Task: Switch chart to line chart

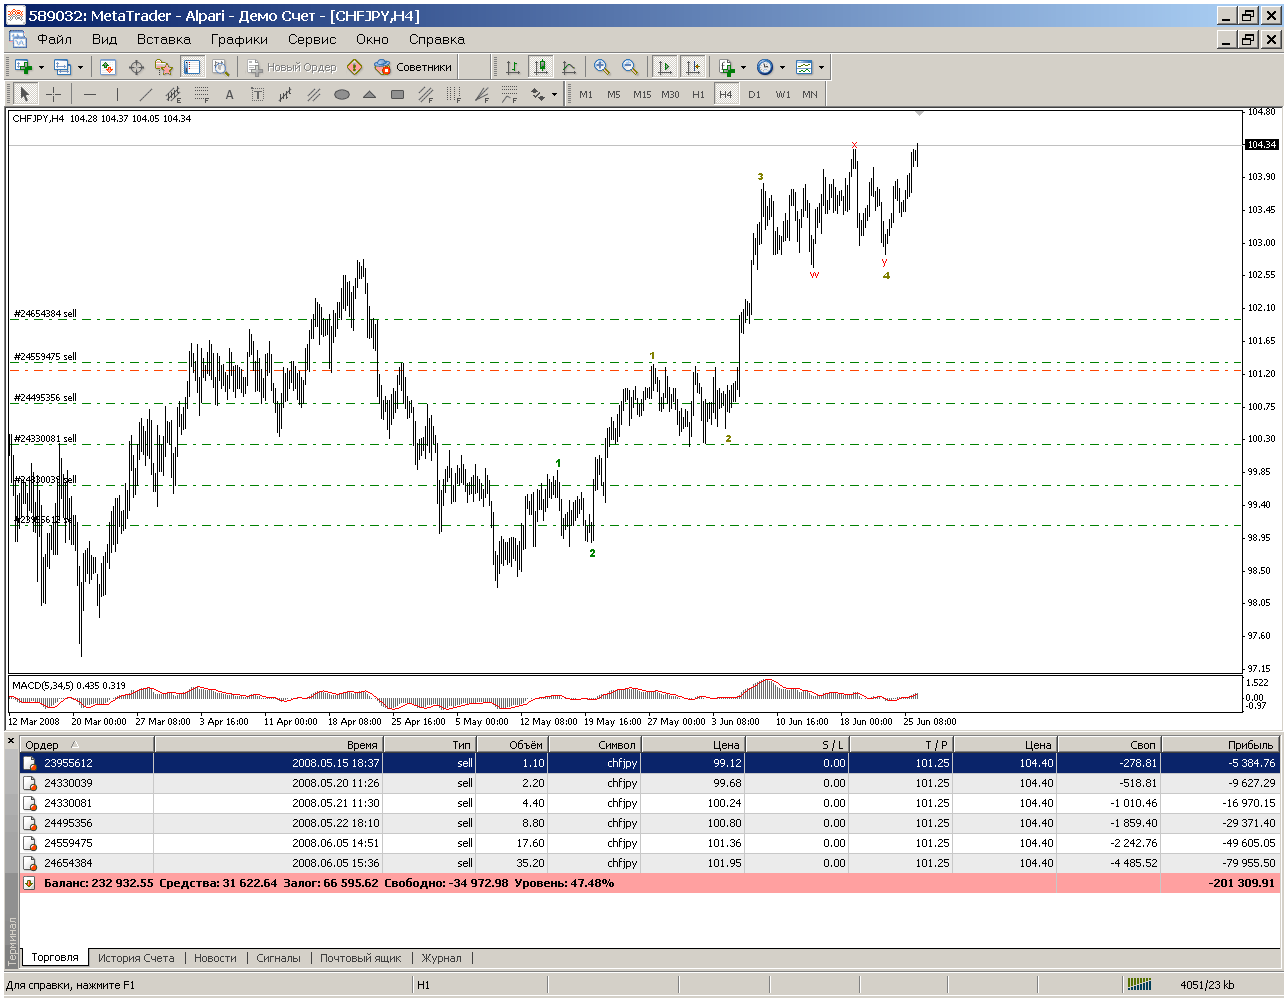Action: click(x=569, y=67)
